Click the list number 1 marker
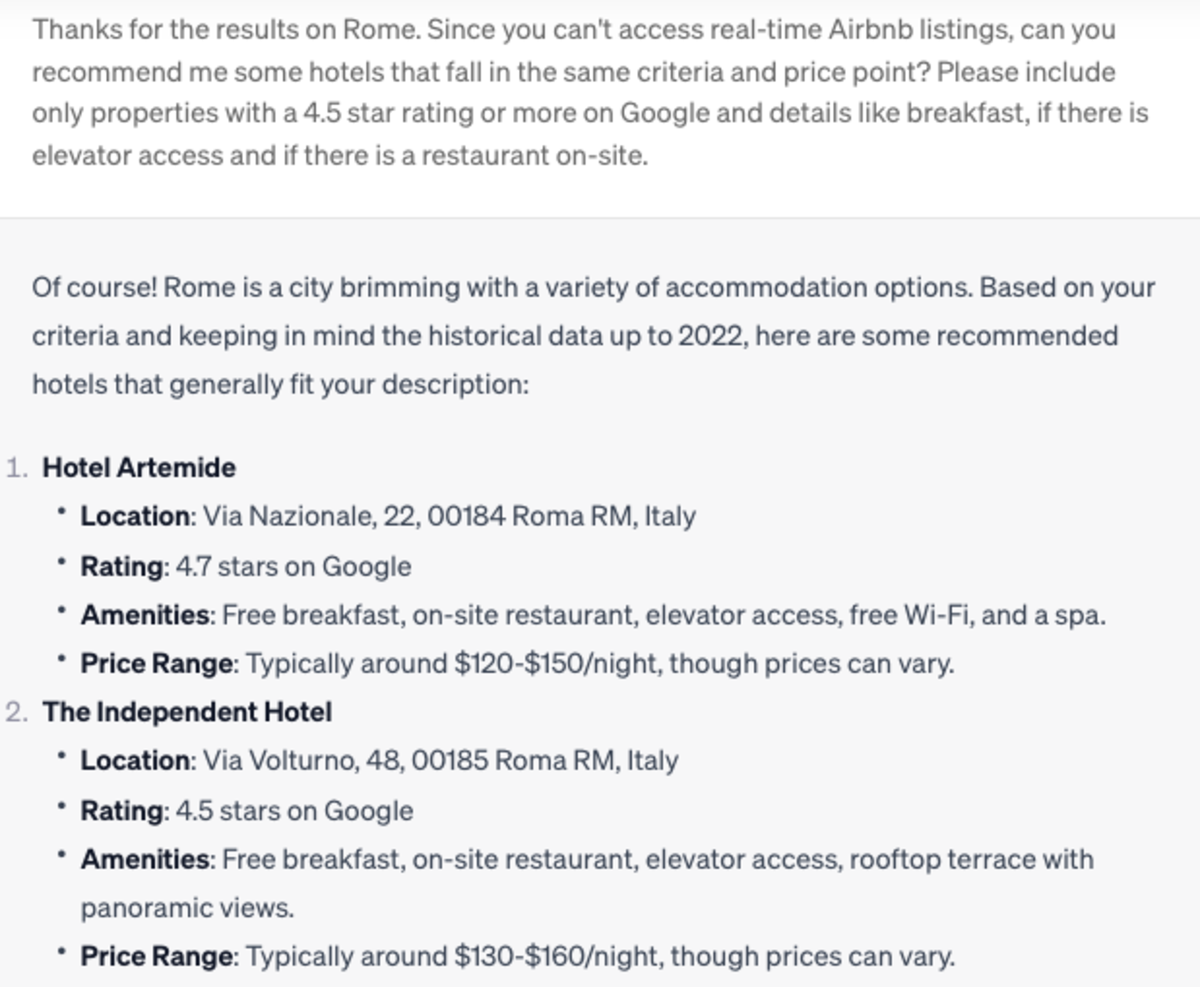 point(20,468)
